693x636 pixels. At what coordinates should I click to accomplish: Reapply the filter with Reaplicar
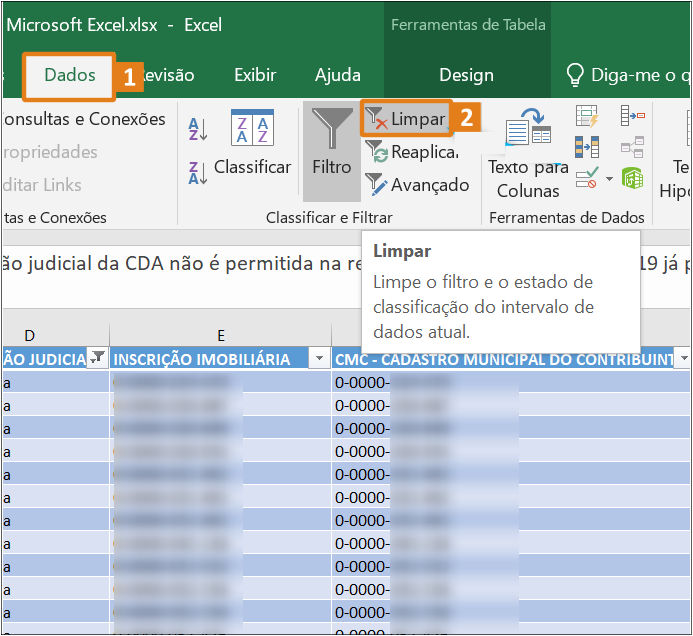click(412, 152)
